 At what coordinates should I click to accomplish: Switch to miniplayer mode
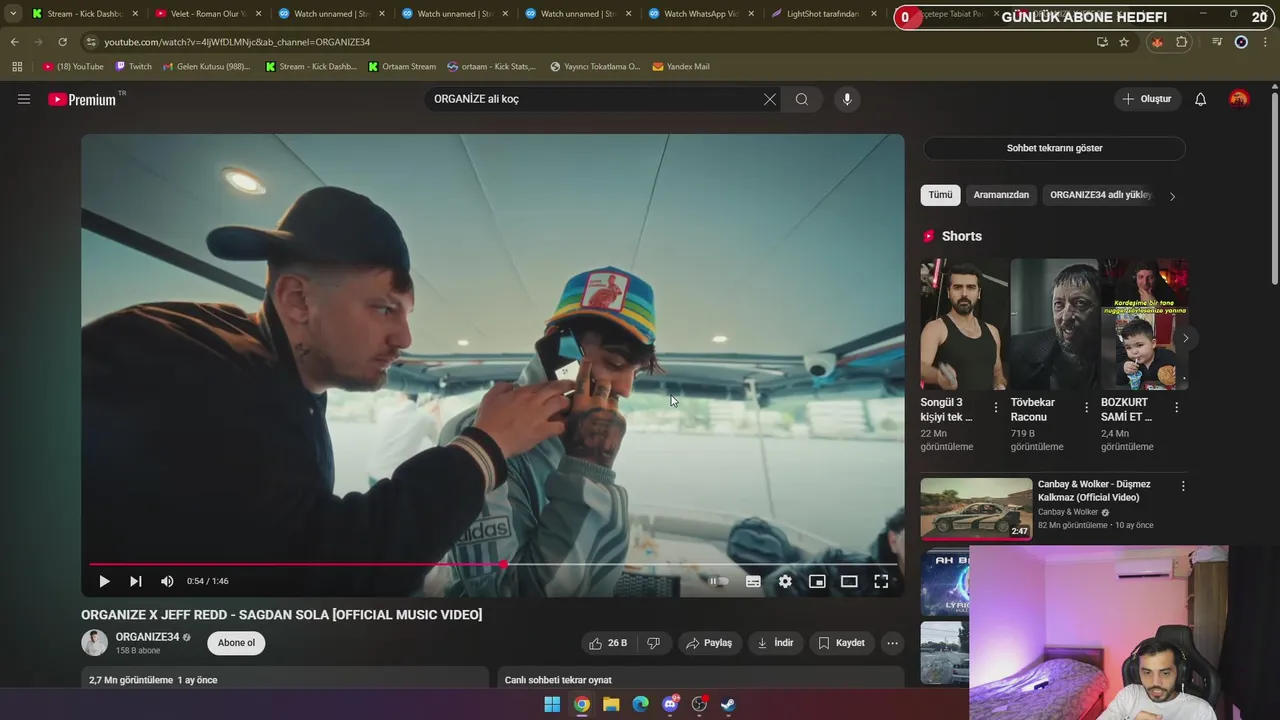pos(817,581)
